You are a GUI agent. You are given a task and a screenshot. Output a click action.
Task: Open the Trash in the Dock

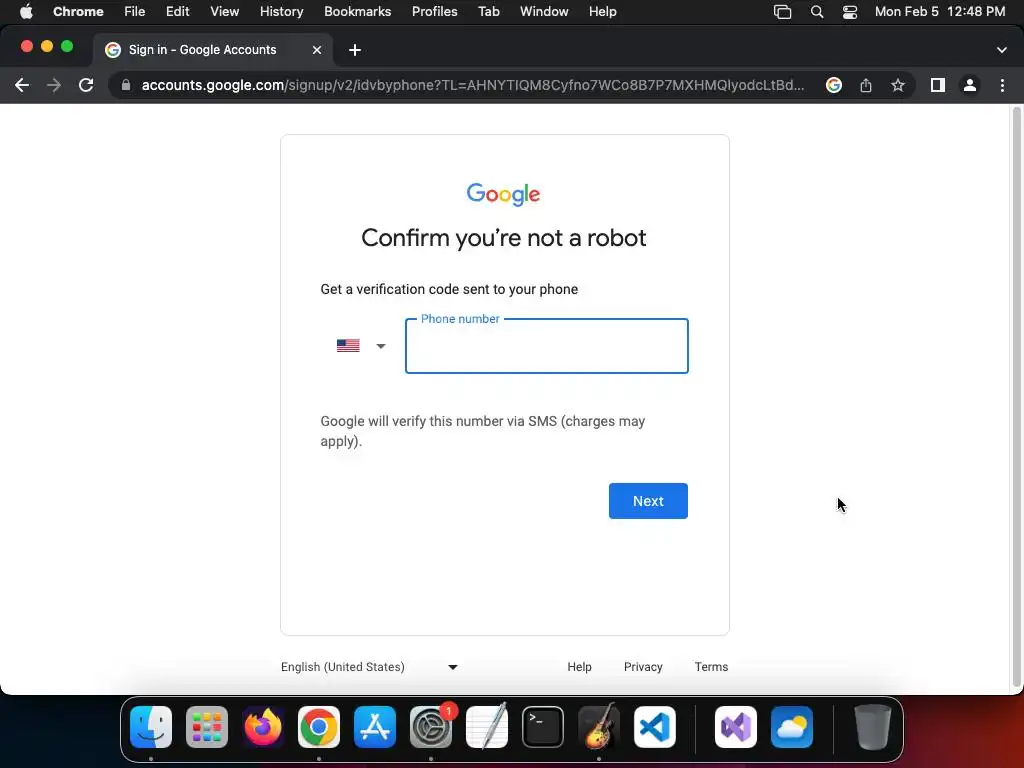(x=872, y=727)
